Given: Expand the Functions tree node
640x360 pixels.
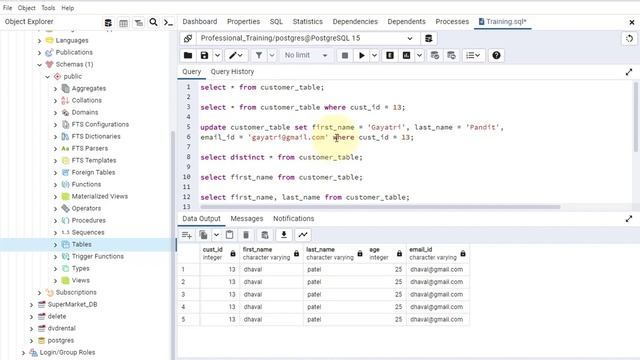Looking at the screenshot, I should tap(56, 184).
